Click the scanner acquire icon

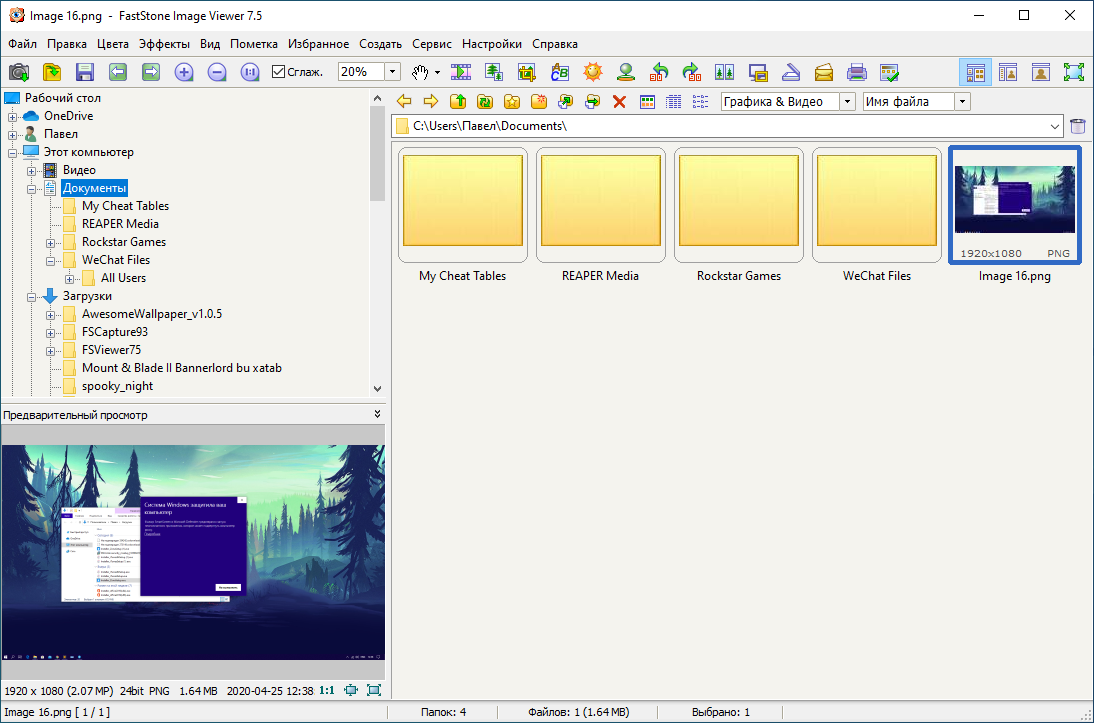coord(790,72)
